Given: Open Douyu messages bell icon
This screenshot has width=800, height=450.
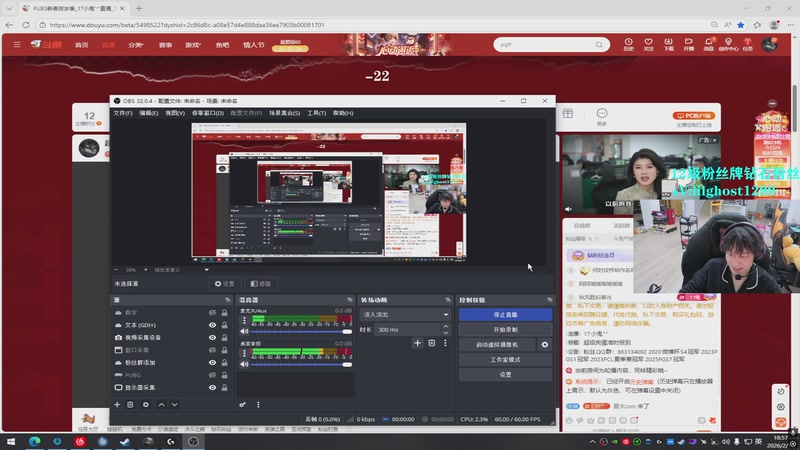Looking at the screenshot, I should tap(709, 44).
